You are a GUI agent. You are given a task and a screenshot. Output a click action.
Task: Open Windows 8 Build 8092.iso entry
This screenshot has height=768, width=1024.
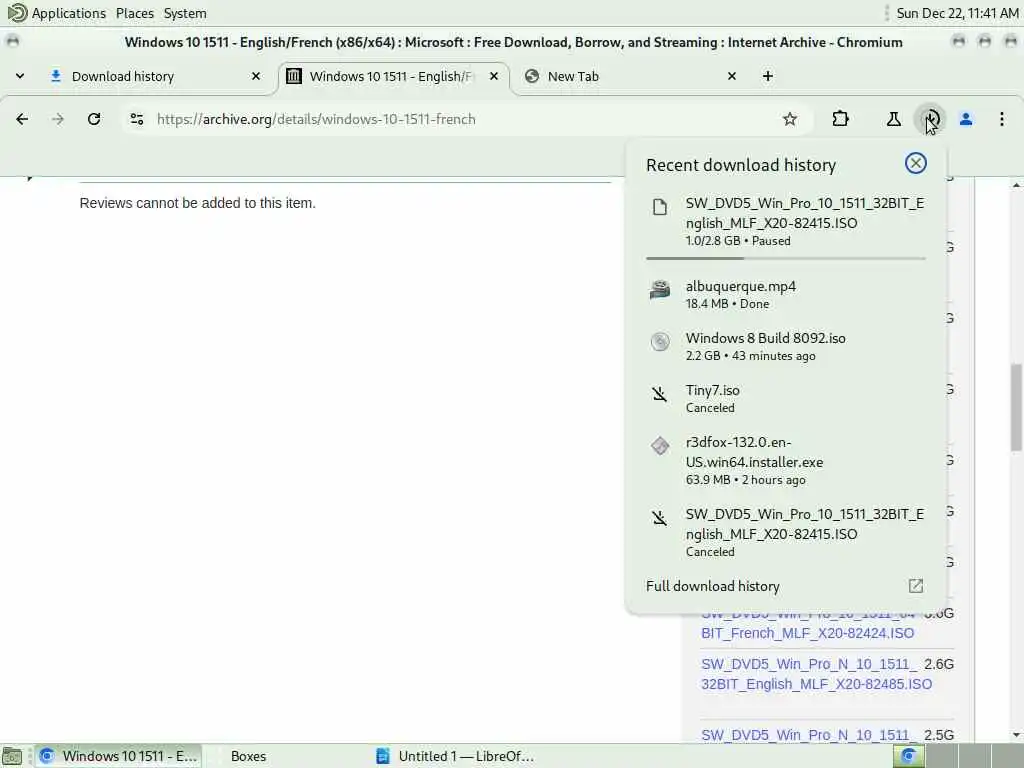(x=786, y=346)
